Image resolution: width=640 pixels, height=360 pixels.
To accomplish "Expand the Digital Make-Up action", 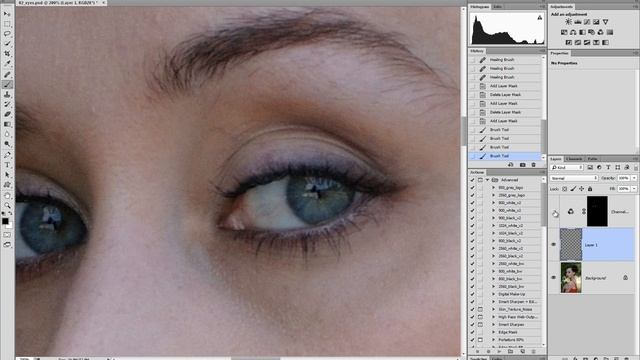I will [x=493, y=294].
